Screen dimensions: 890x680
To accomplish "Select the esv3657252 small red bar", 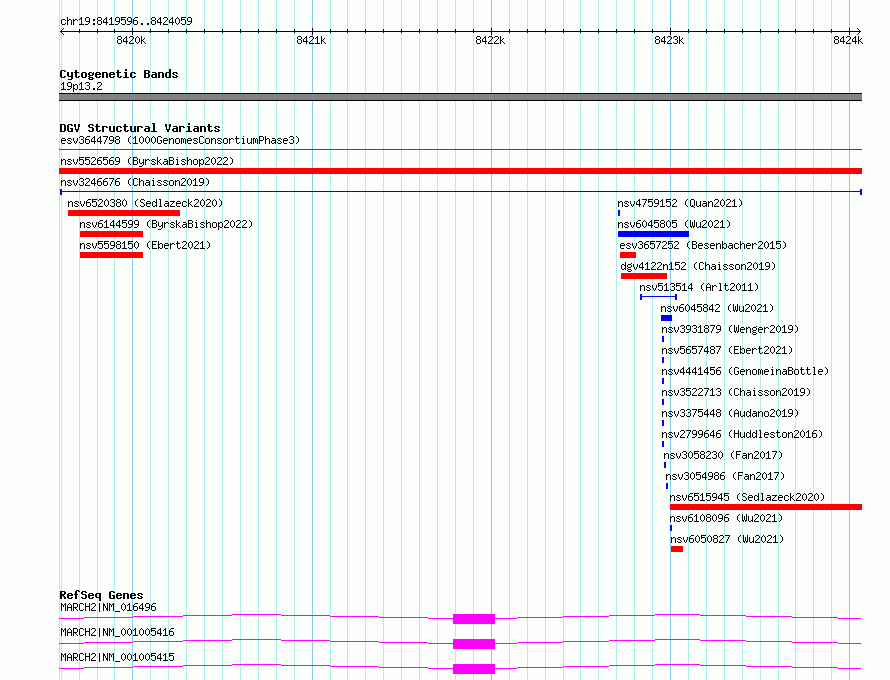I will (628, 255).
